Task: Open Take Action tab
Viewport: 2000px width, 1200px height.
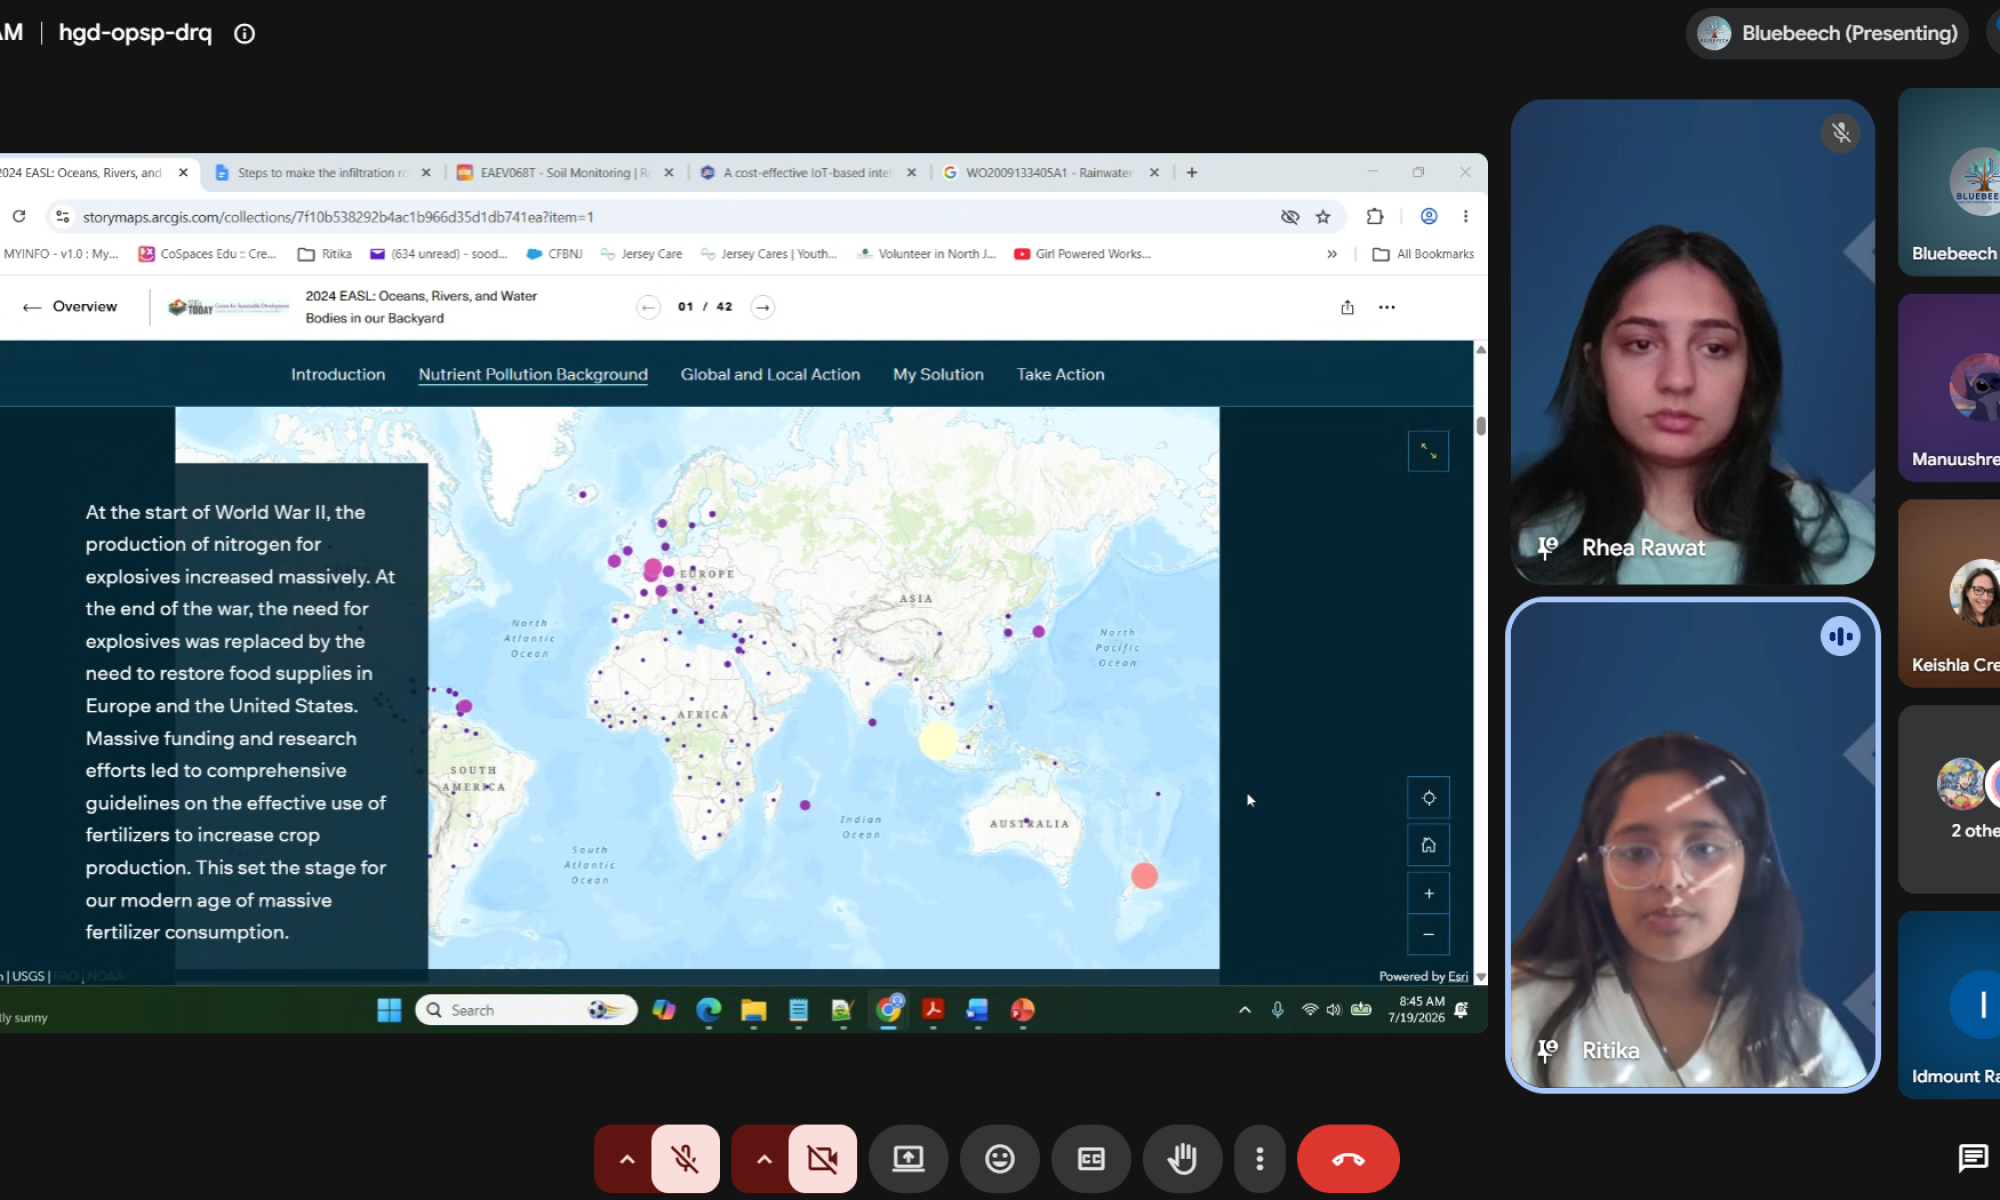Action: pyautogui.click(x=1061, y=374)
